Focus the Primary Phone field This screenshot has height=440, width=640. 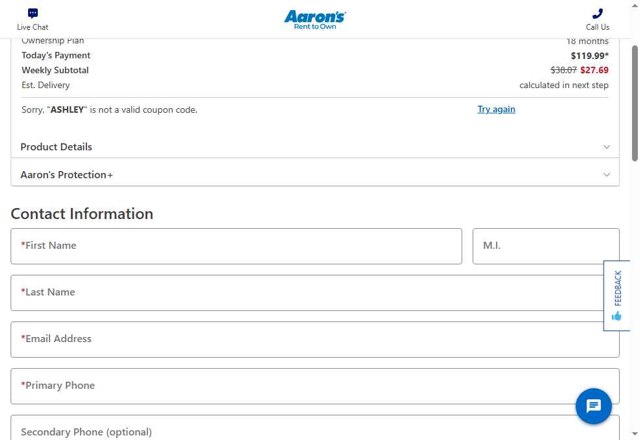pos(315,386)
